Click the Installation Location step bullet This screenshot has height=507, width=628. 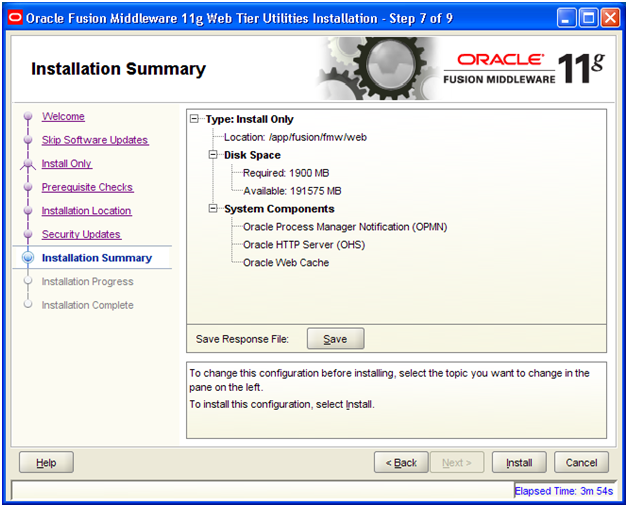(28, 211)
